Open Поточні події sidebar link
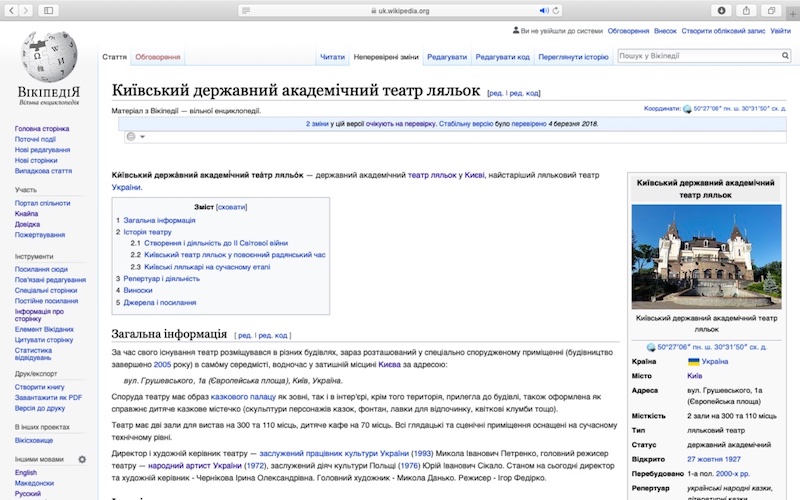800x500 pixels. click(35, 139)
